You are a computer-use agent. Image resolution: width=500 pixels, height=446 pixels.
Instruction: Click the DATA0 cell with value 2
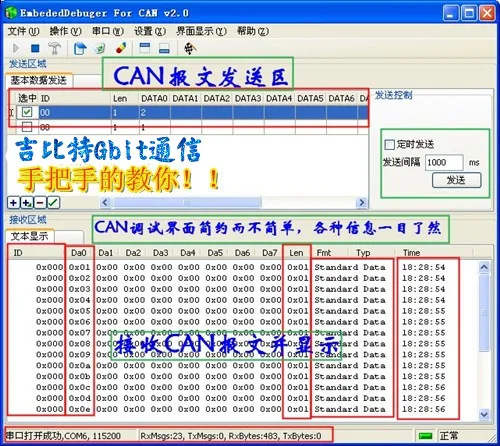click(154, 112)
